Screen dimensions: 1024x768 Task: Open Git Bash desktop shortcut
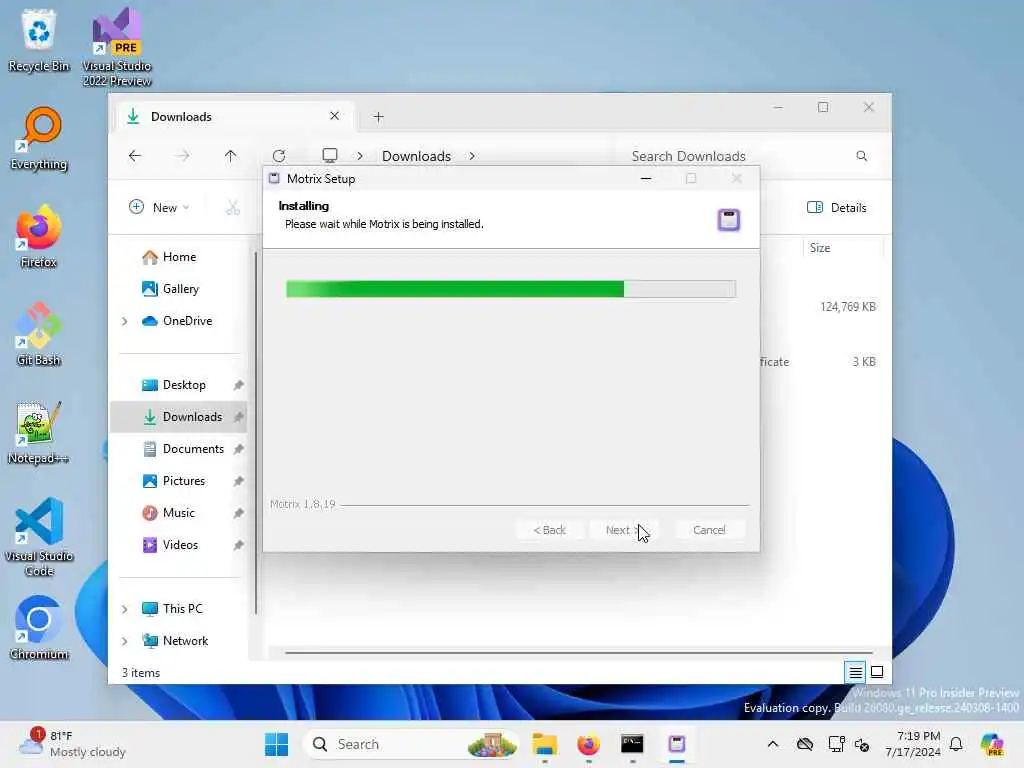tap(39, 334)
